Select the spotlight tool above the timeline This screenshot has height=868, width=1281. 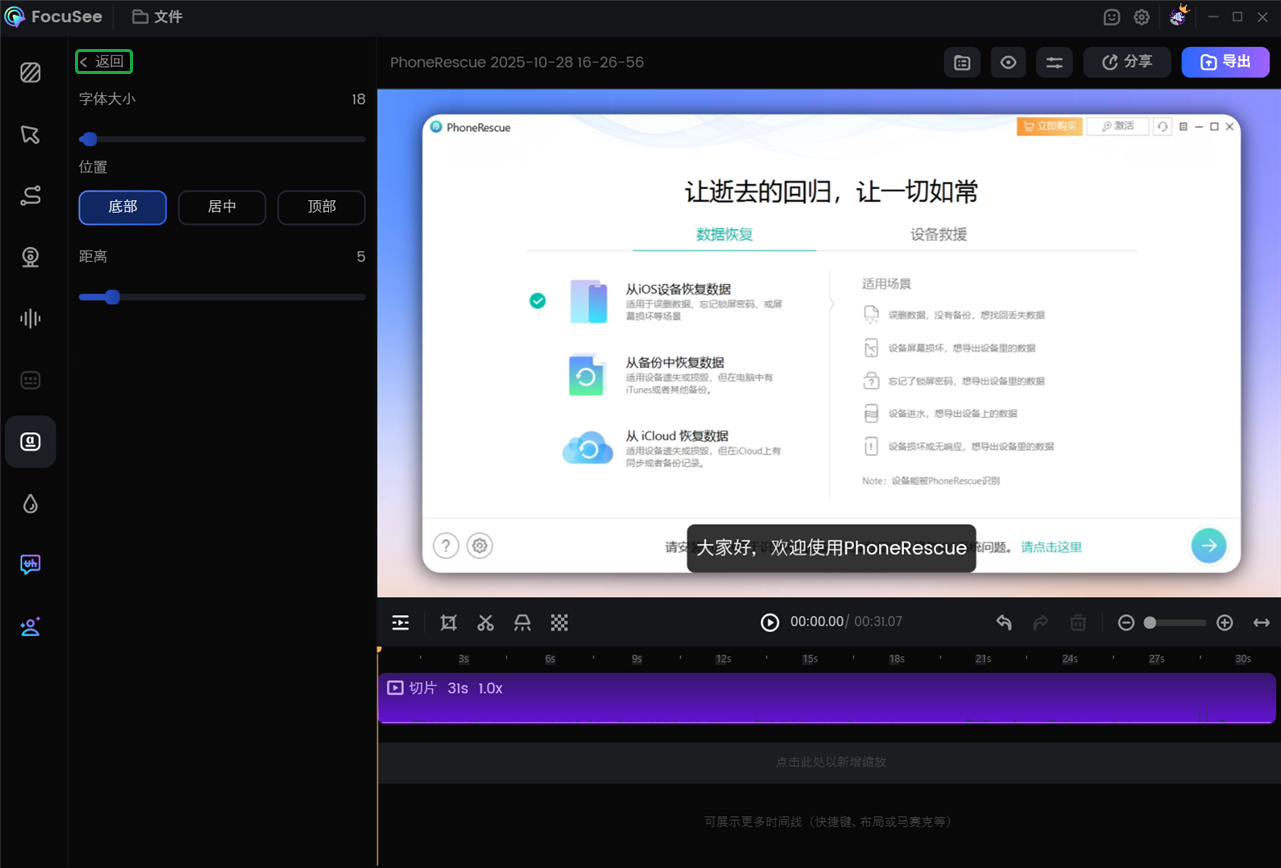click(522, 622)
